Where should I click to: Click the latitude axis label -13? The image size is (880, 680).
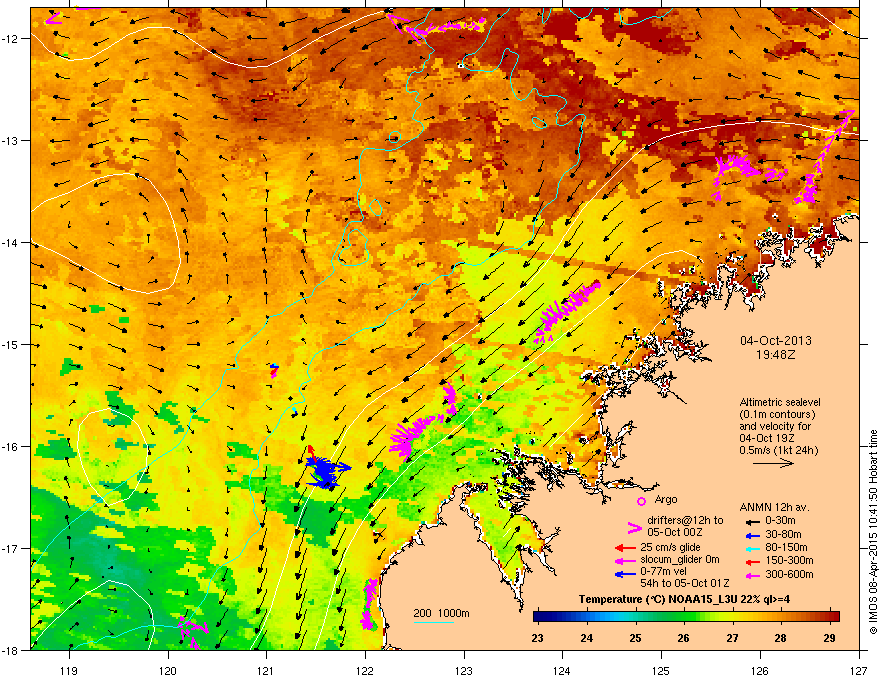click(x=11, y=140)
